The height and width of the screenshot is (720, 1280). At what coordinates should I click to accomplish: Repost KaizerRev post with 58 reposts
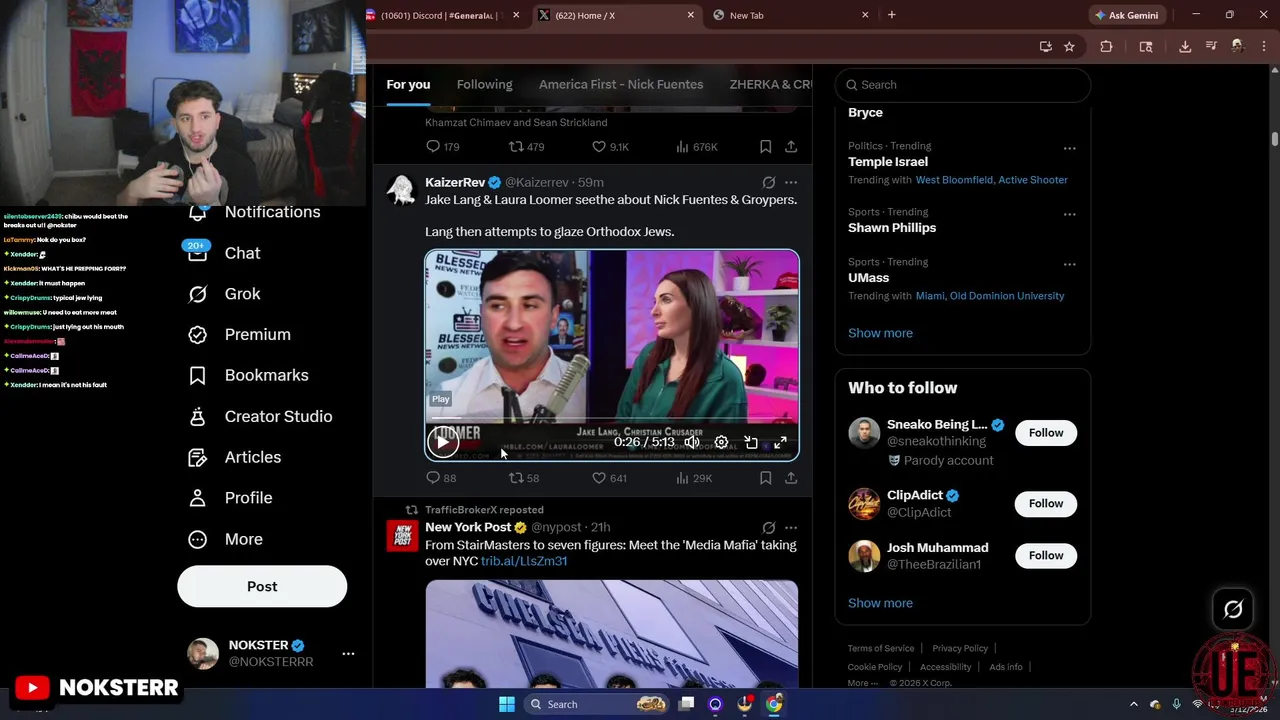tap(524, 478)
